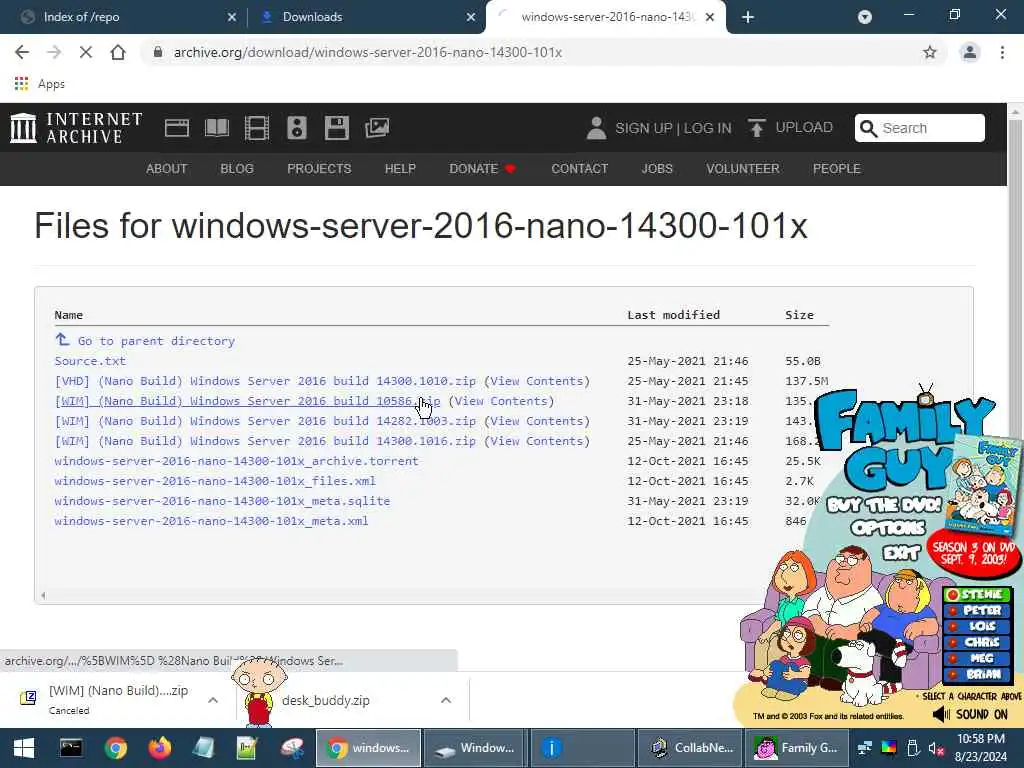
Task: Open Windows Start menu
Action: click(24, 748)
